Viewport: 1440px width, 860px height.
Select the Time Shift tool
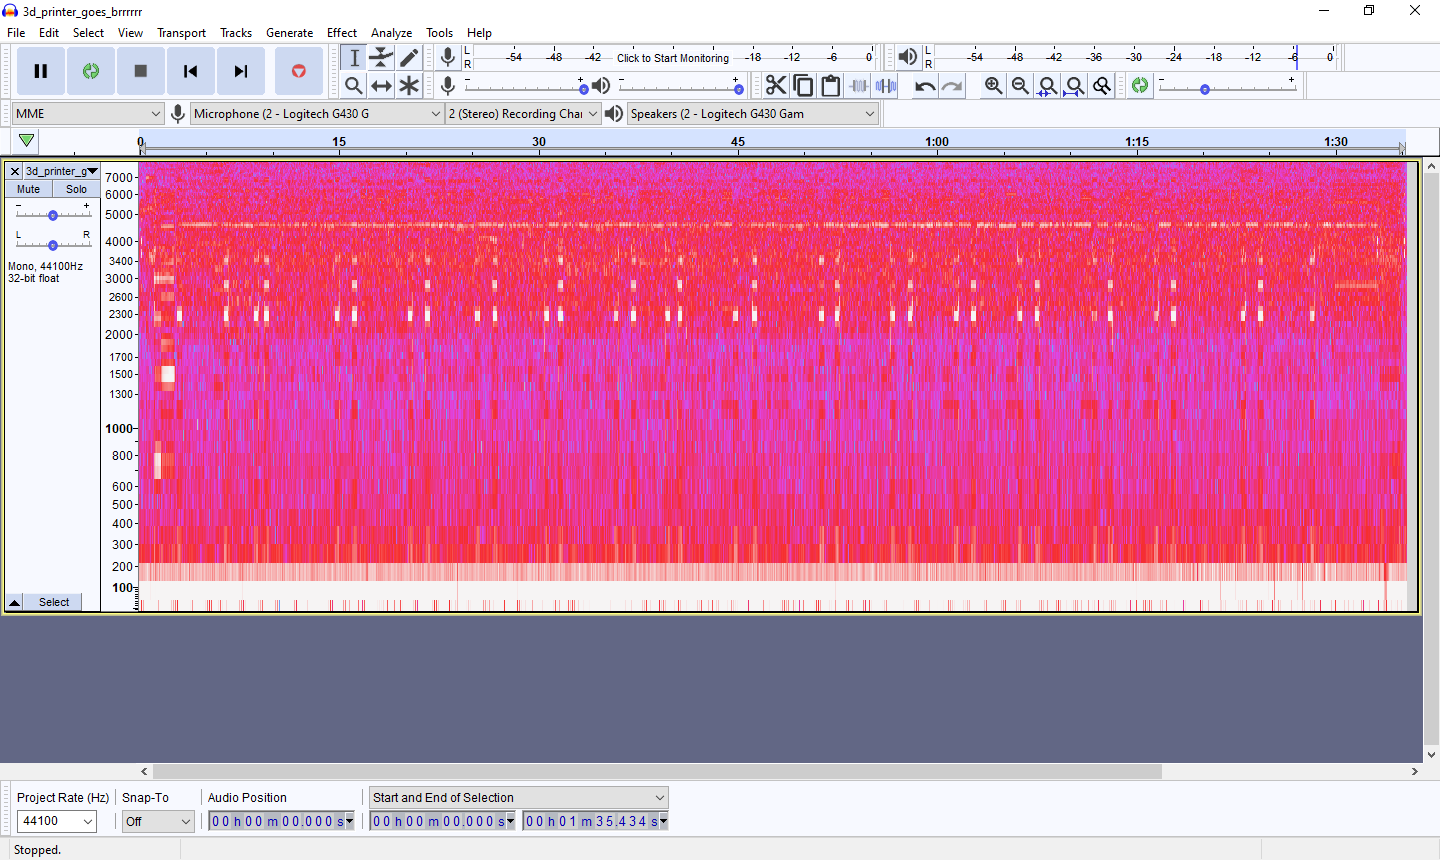(381, 86)
